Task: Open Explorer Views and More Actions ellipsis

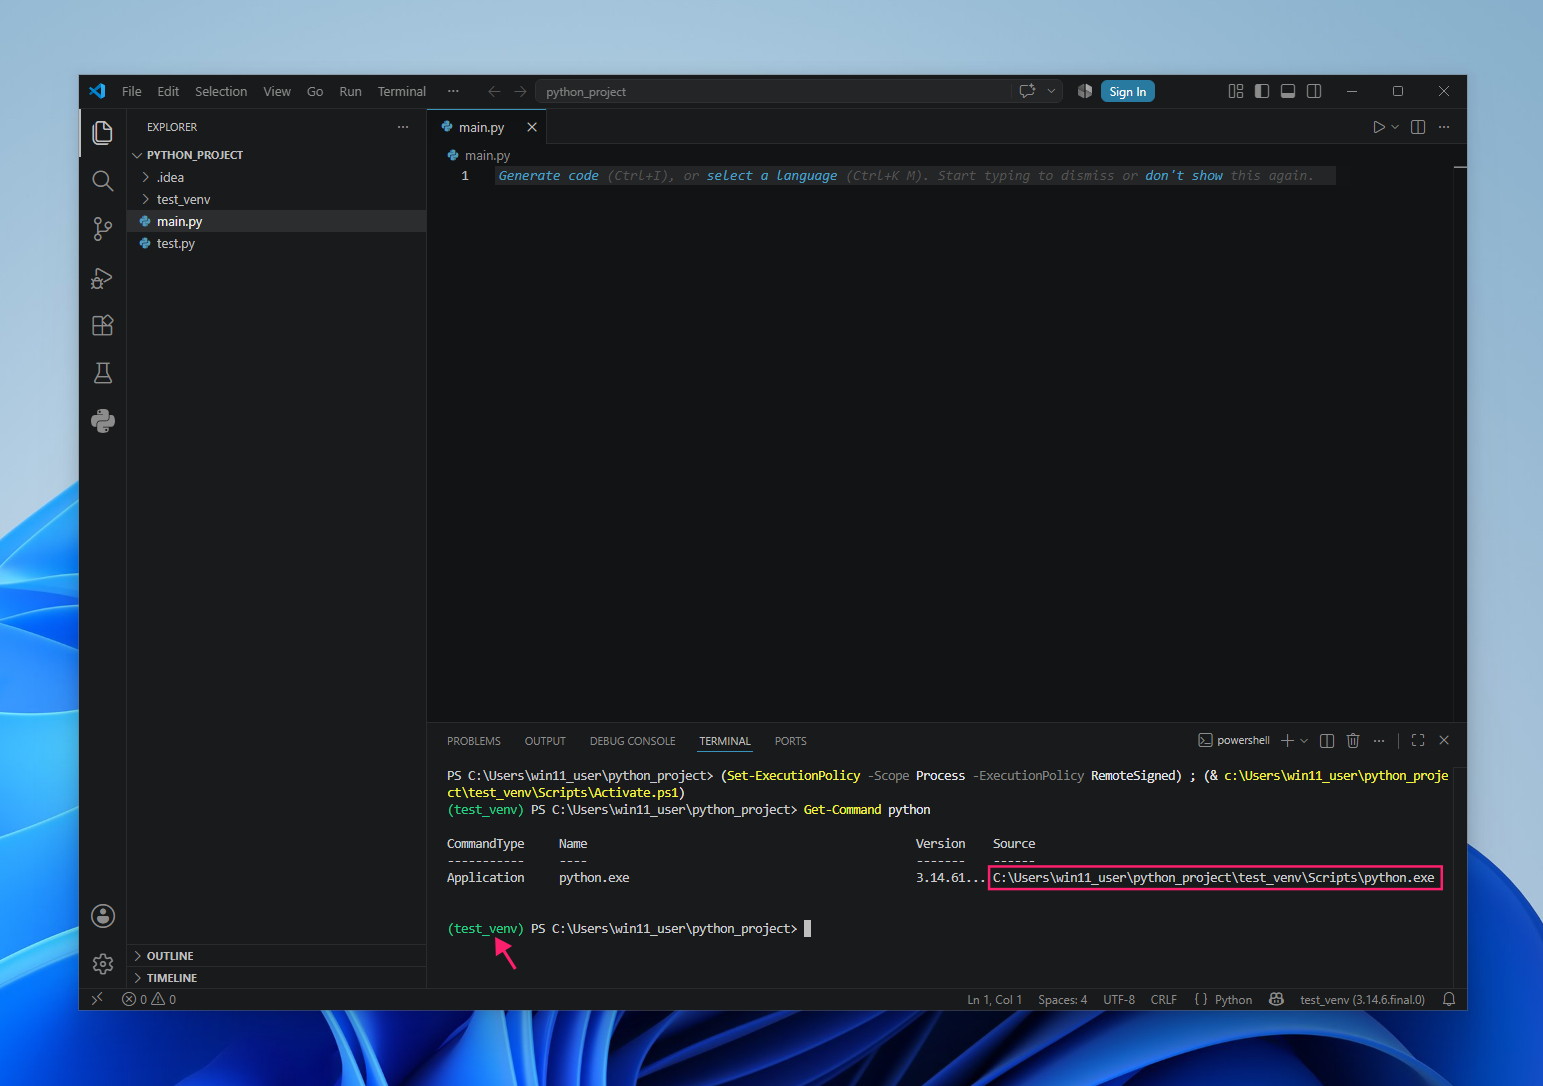Action: (403, 127)
